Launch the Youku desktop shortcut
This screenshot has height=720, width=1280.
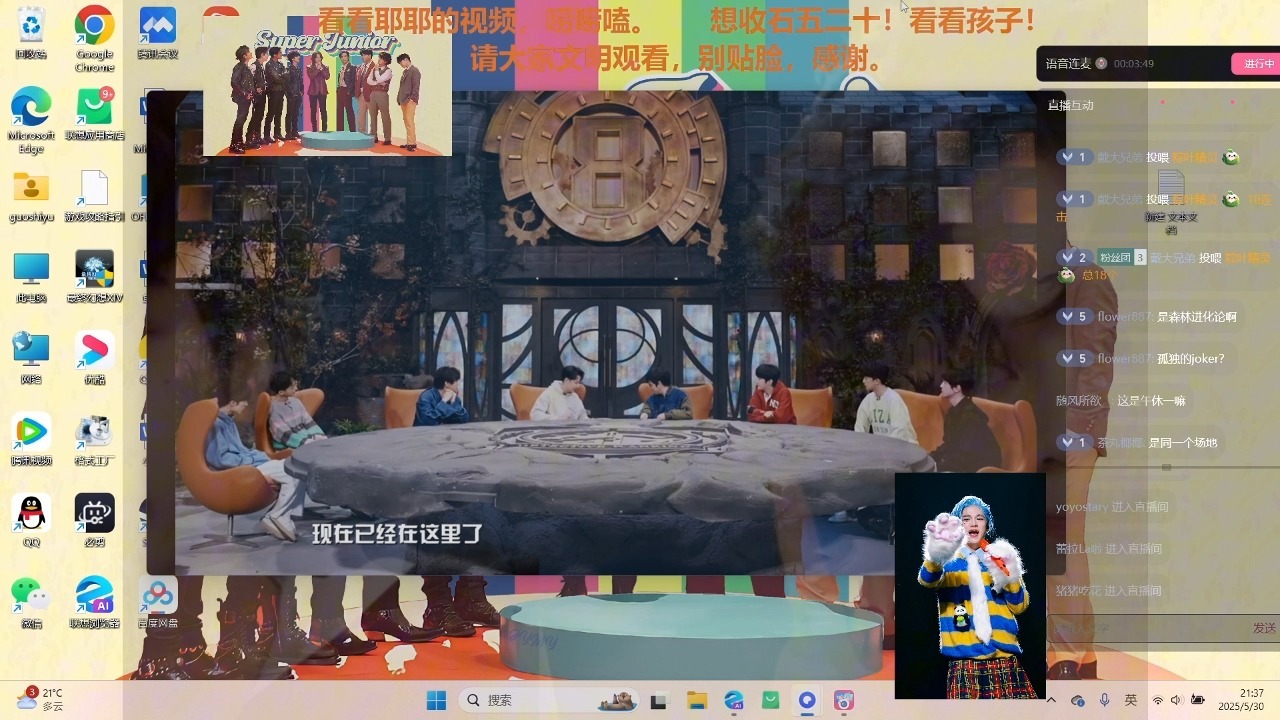(x=94, y=358)
